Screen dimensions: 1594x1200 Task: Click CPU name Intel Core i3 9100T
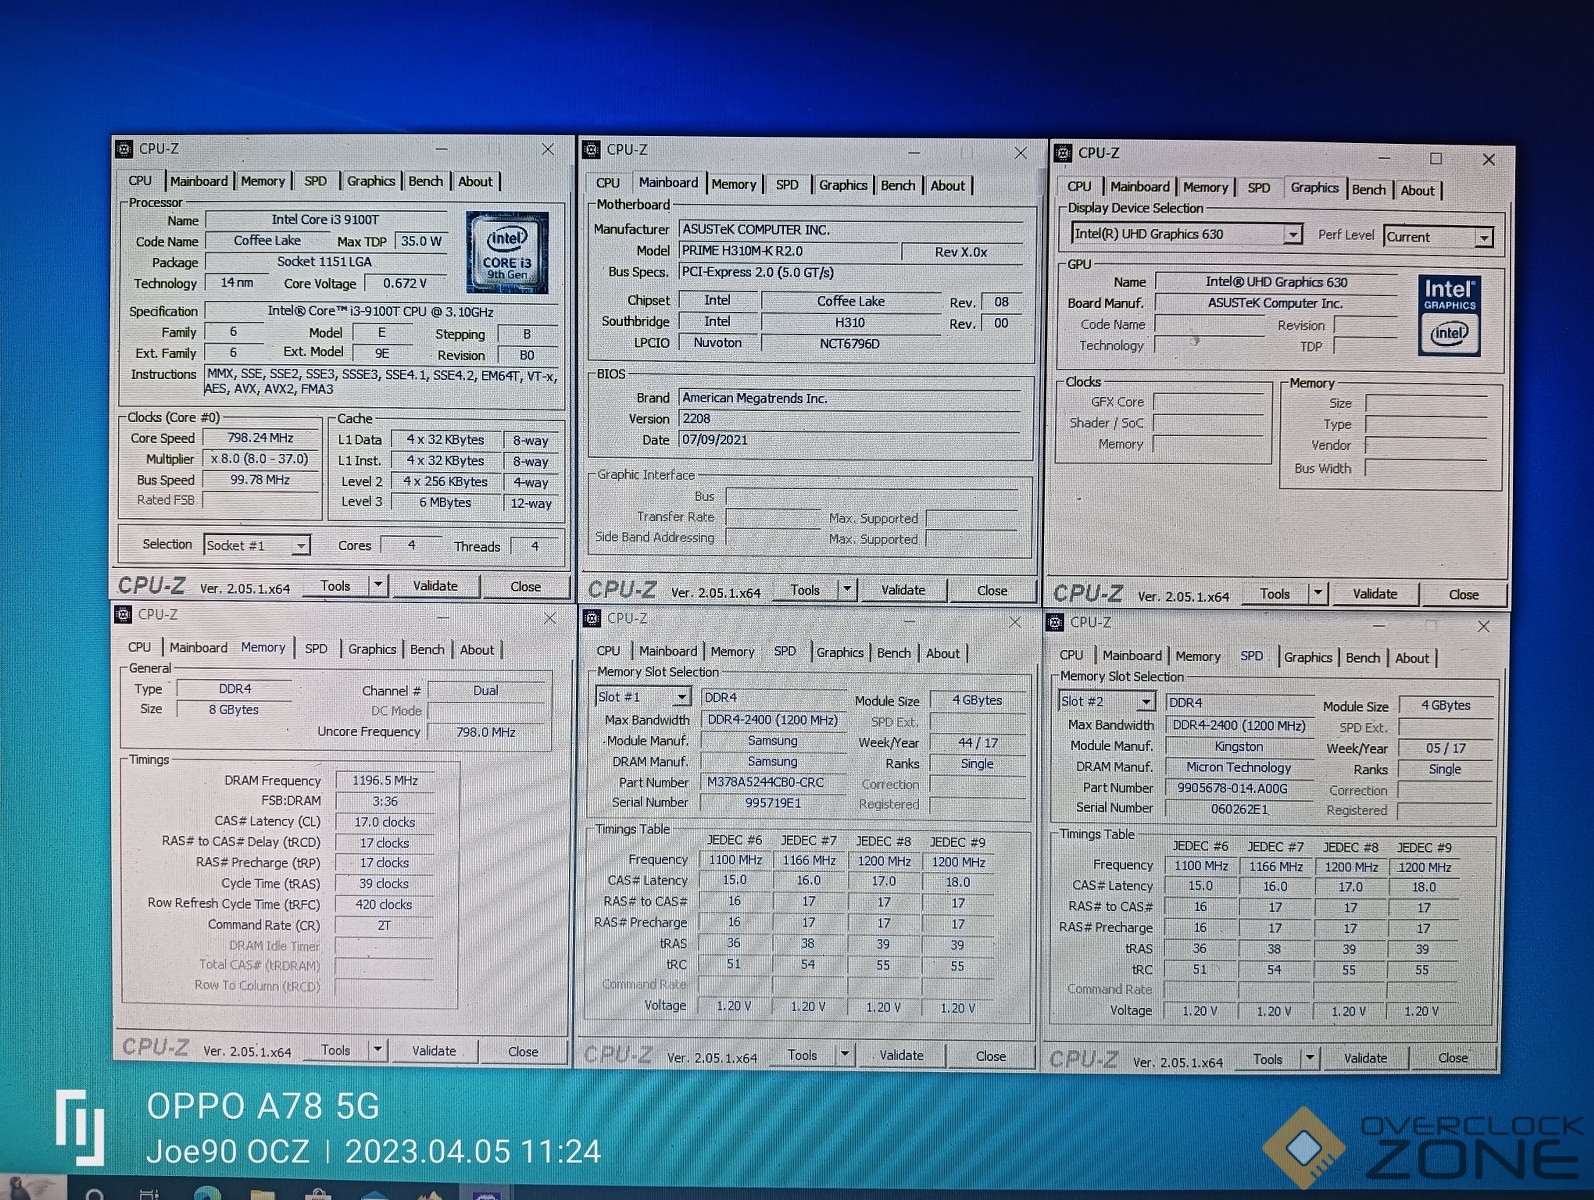326,220
